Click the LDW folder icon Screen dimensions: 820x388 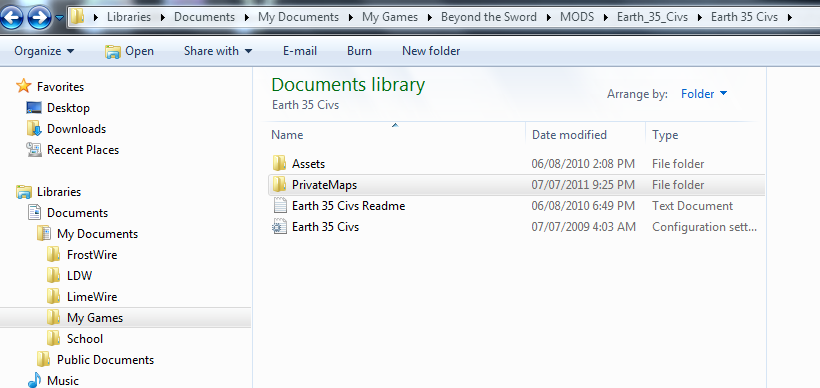53,275
